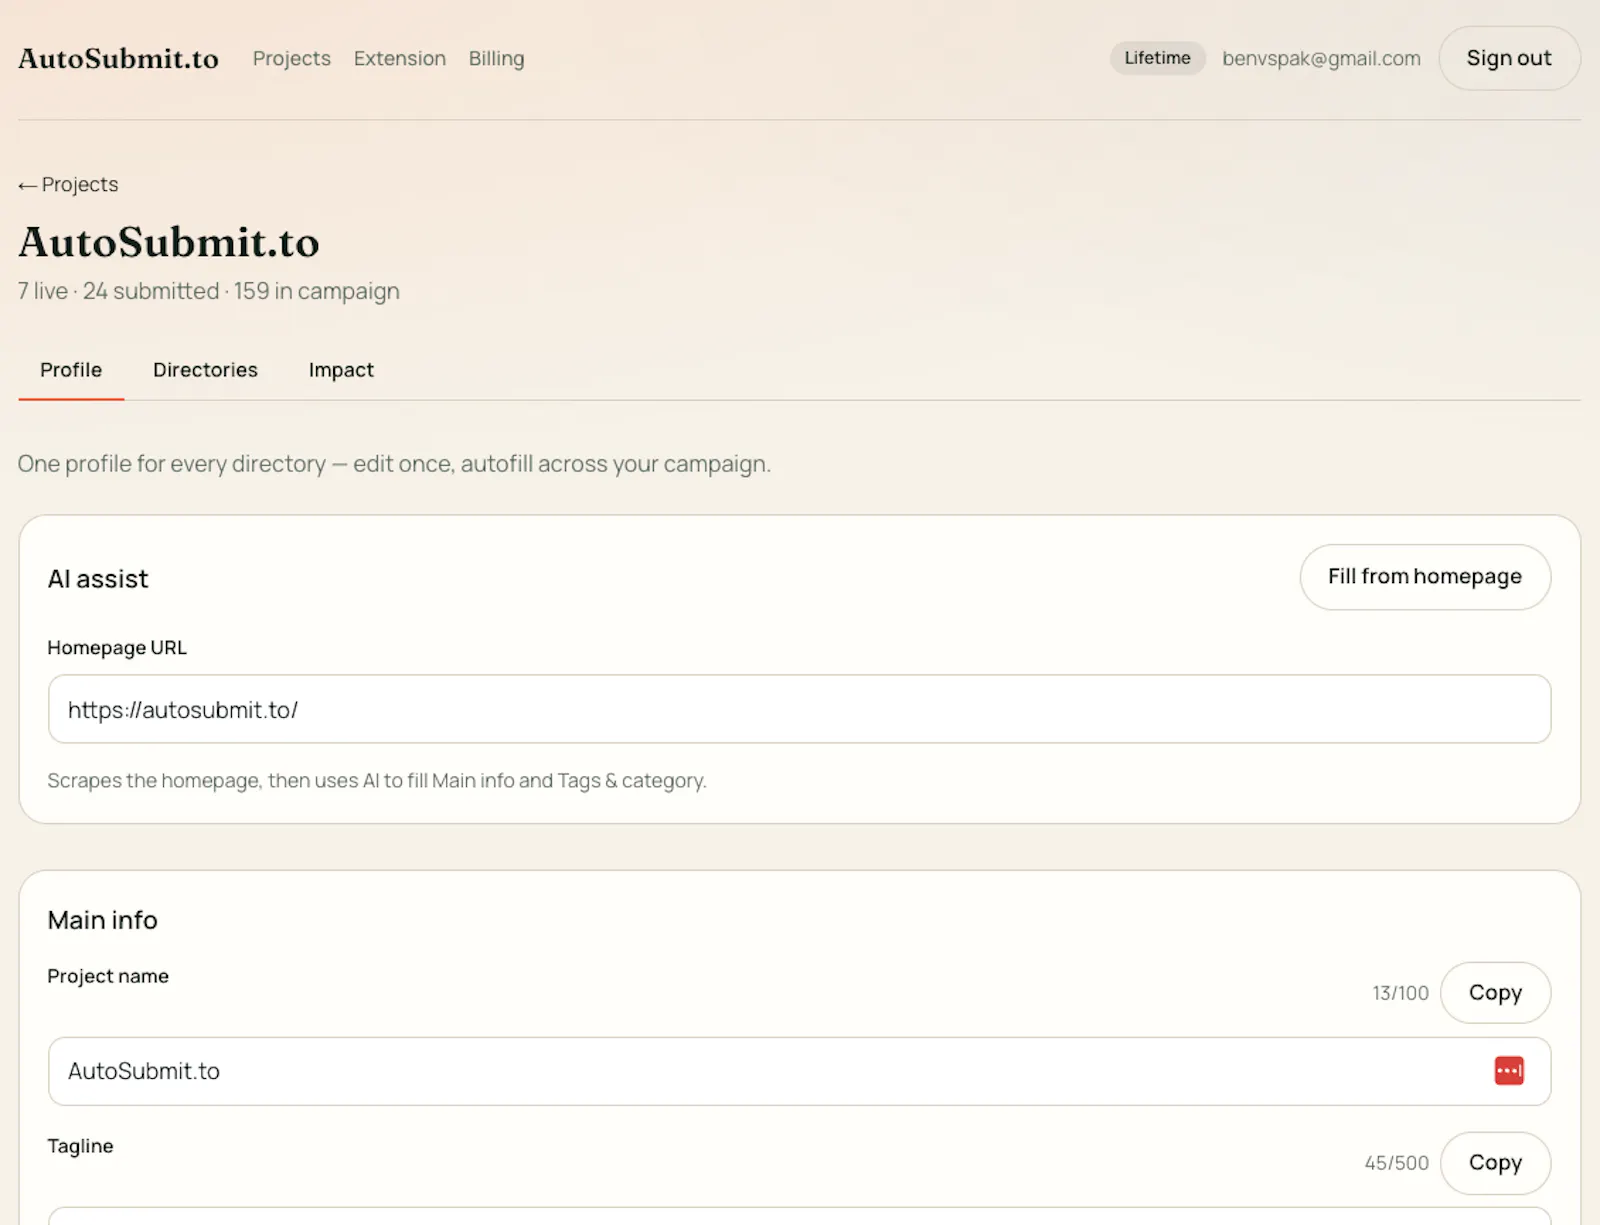Click the Fill from homepage button
This screenshot has height=1225, width=1600.
(1425, 577)
